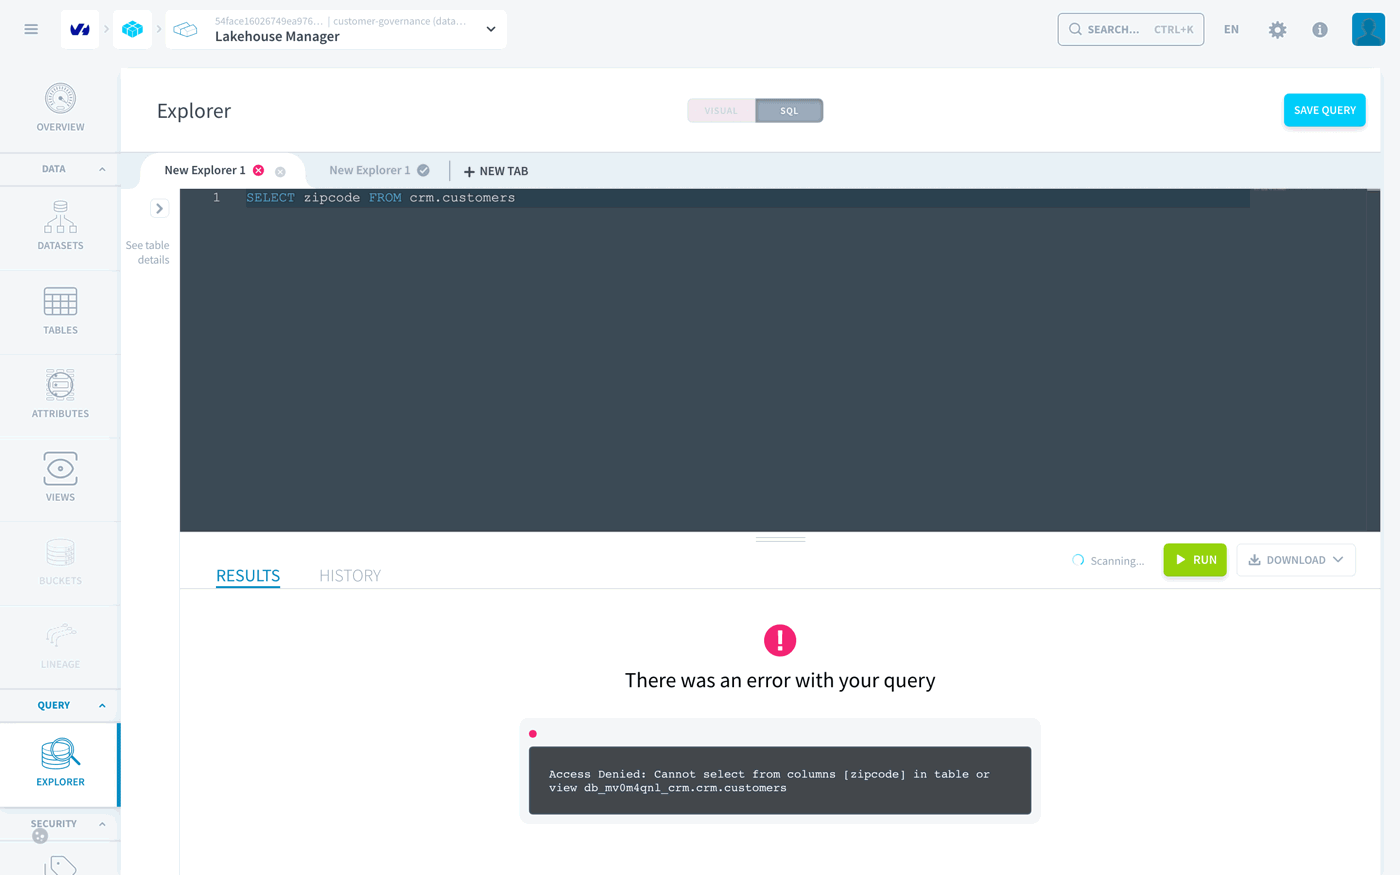The image size is (1400, 875).
Task: Run the query with RUN button
Action: (x=1195, y=560)
